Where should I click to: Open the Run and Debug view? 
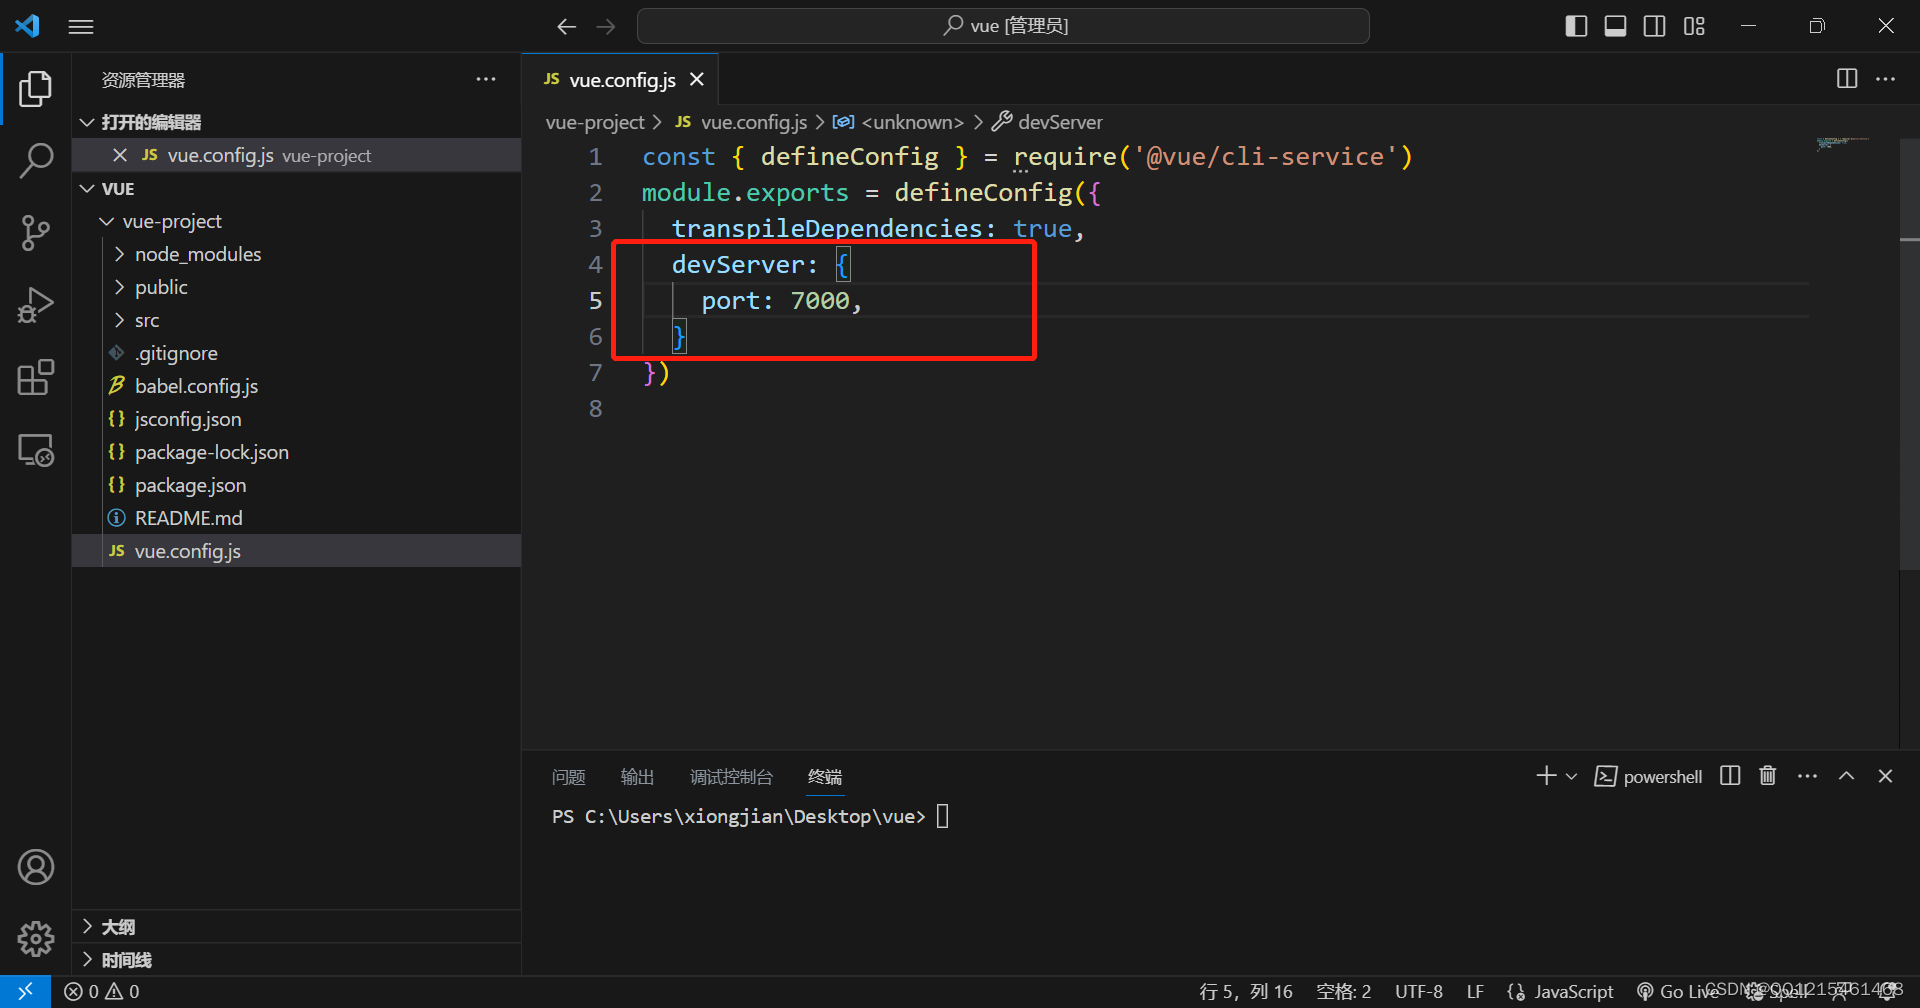point(36,305)
